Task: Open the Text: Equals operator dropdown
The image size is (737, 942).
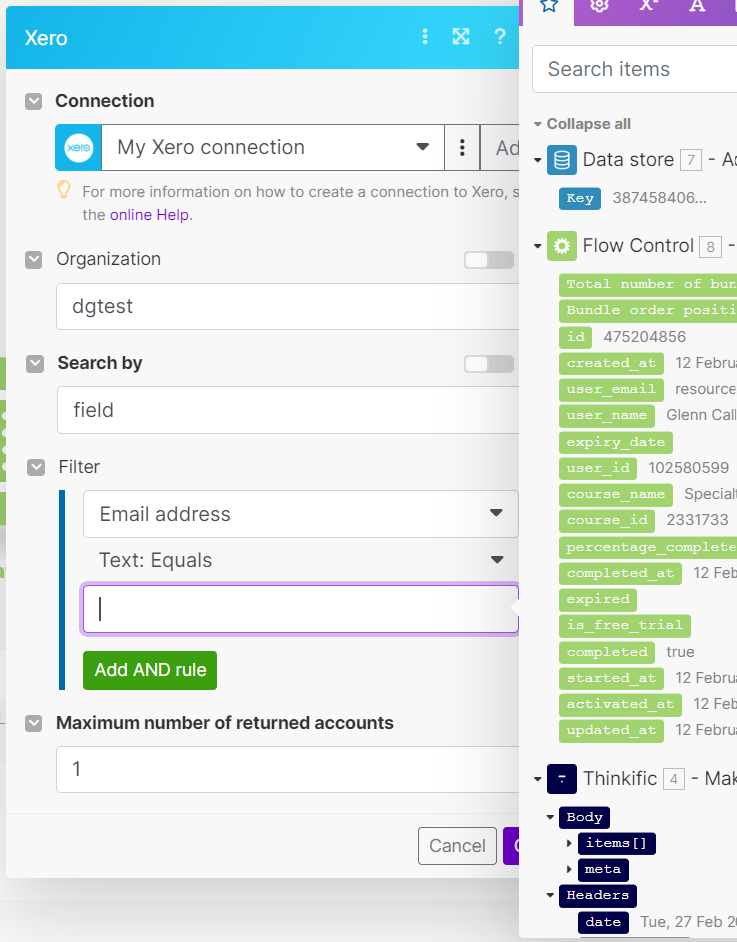Action: [300, 560]
